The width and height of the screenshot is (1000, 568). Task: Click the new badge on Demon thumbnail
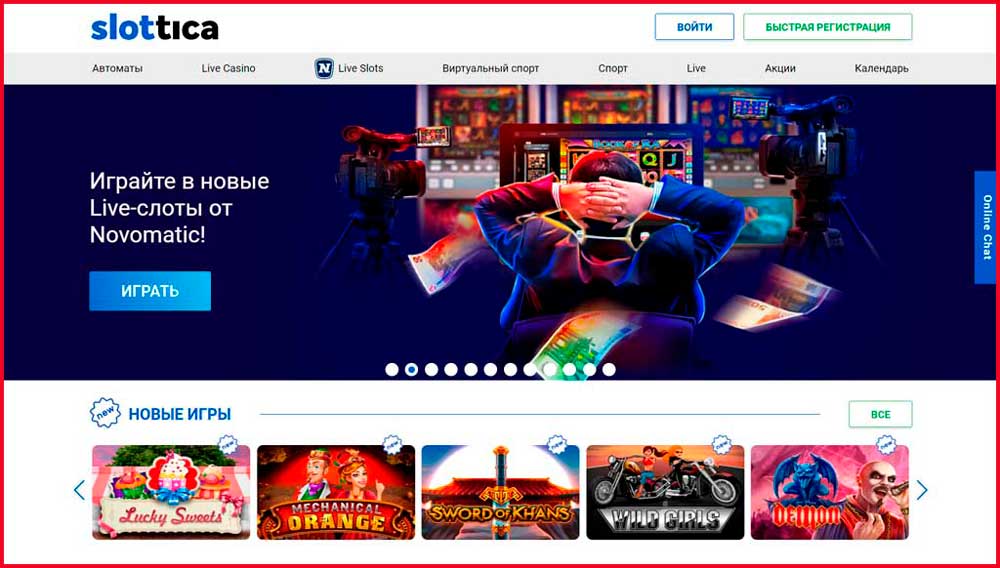click(885, 444)
